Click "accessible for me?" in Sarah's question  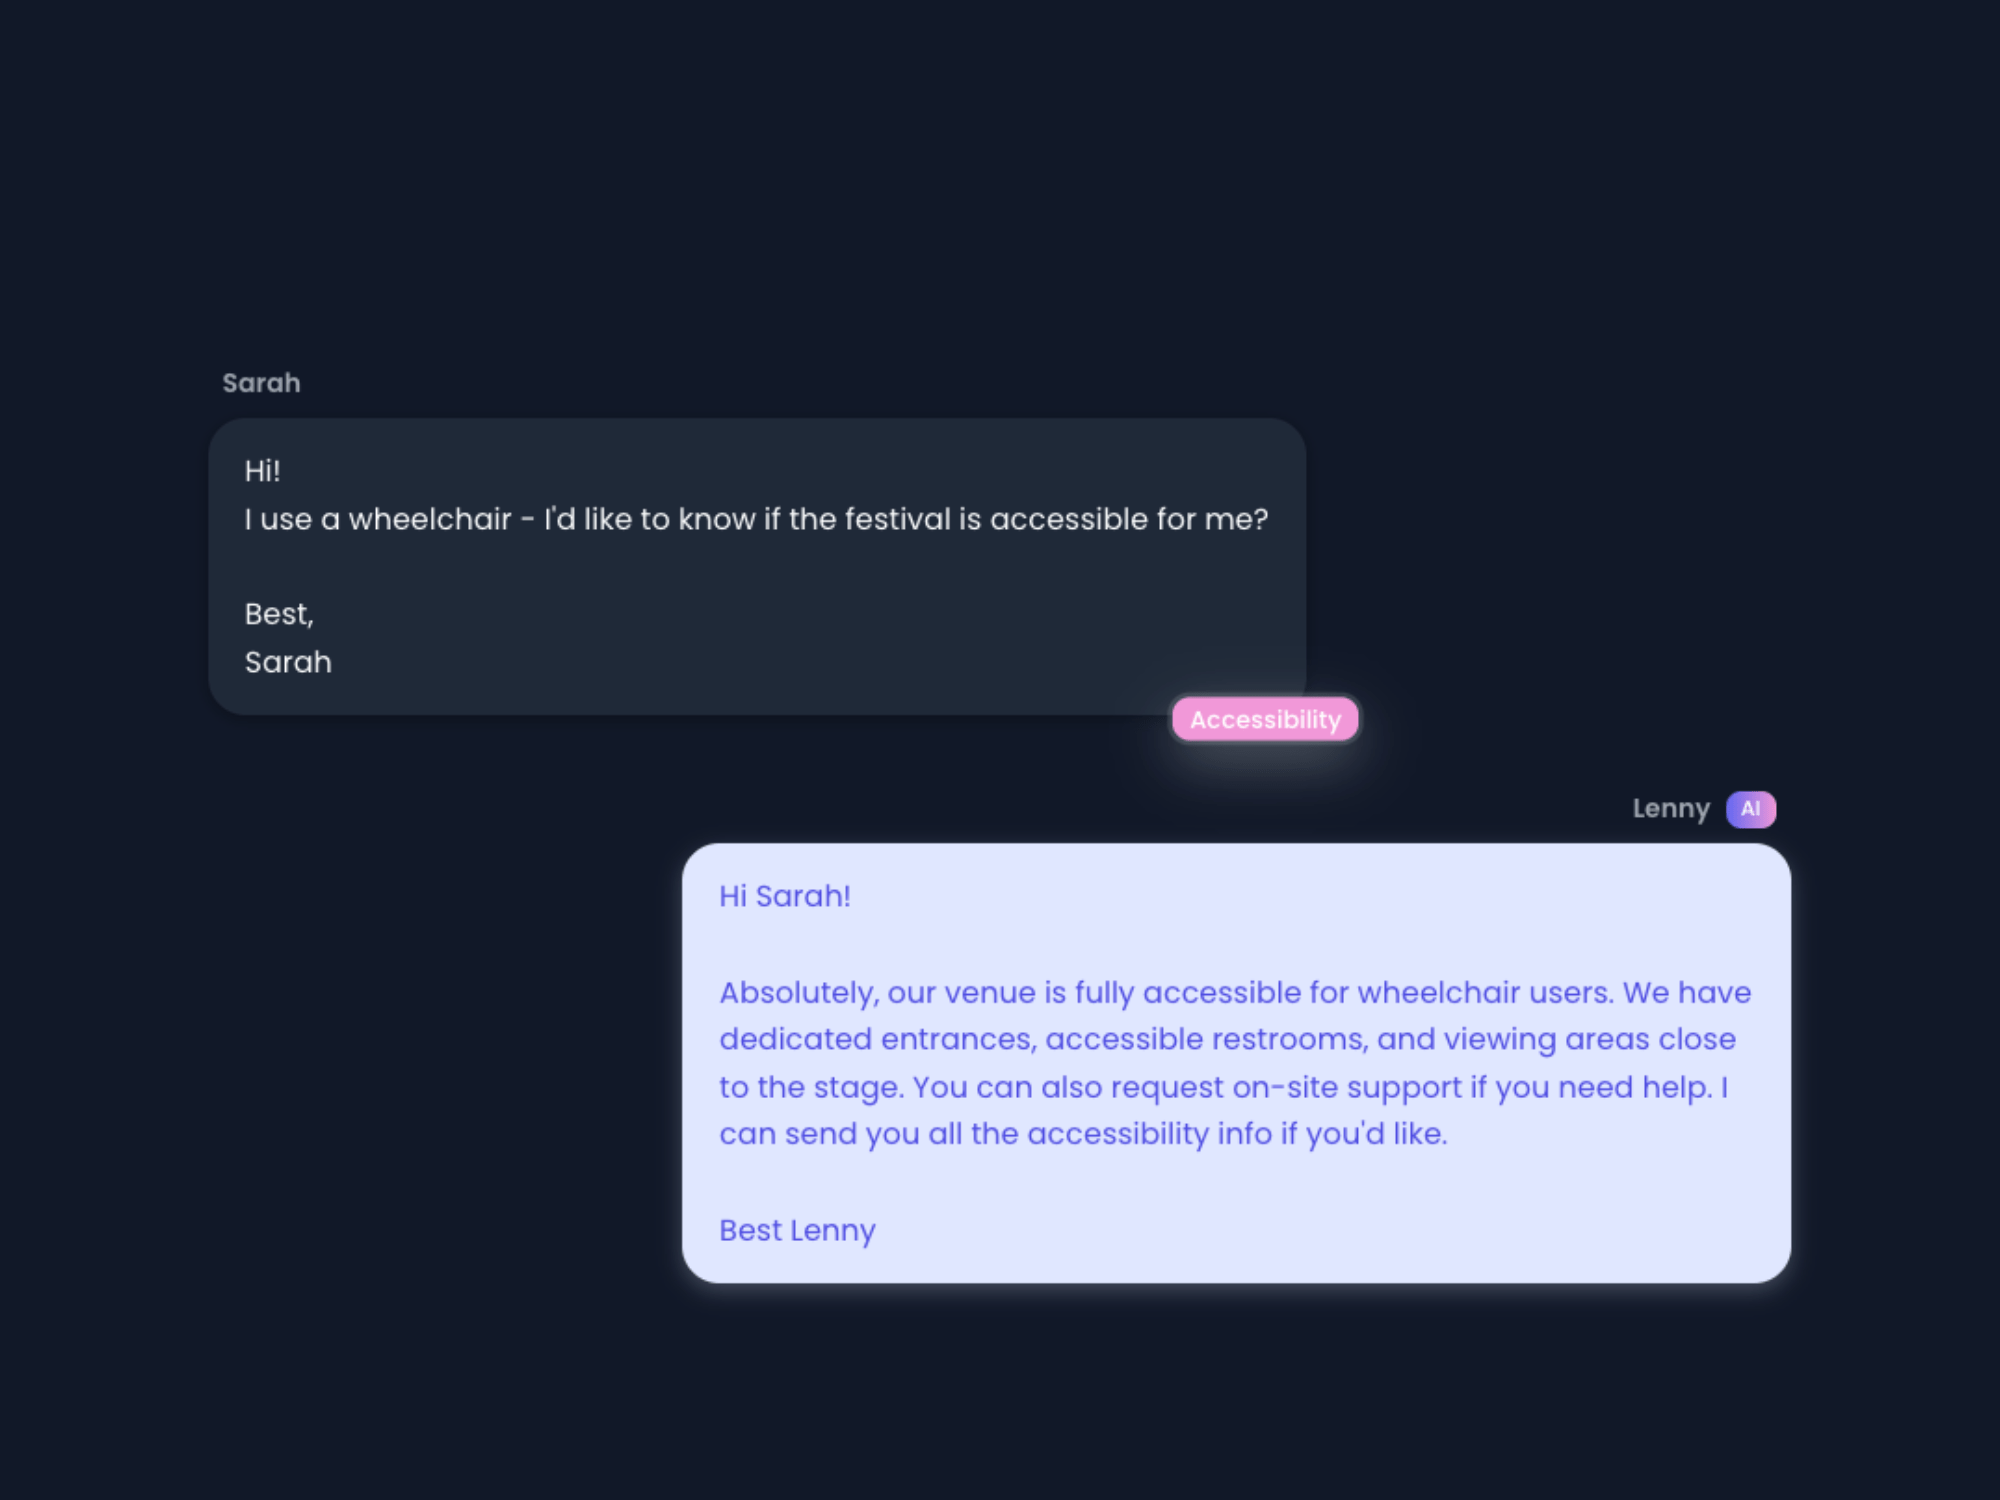1128,519
